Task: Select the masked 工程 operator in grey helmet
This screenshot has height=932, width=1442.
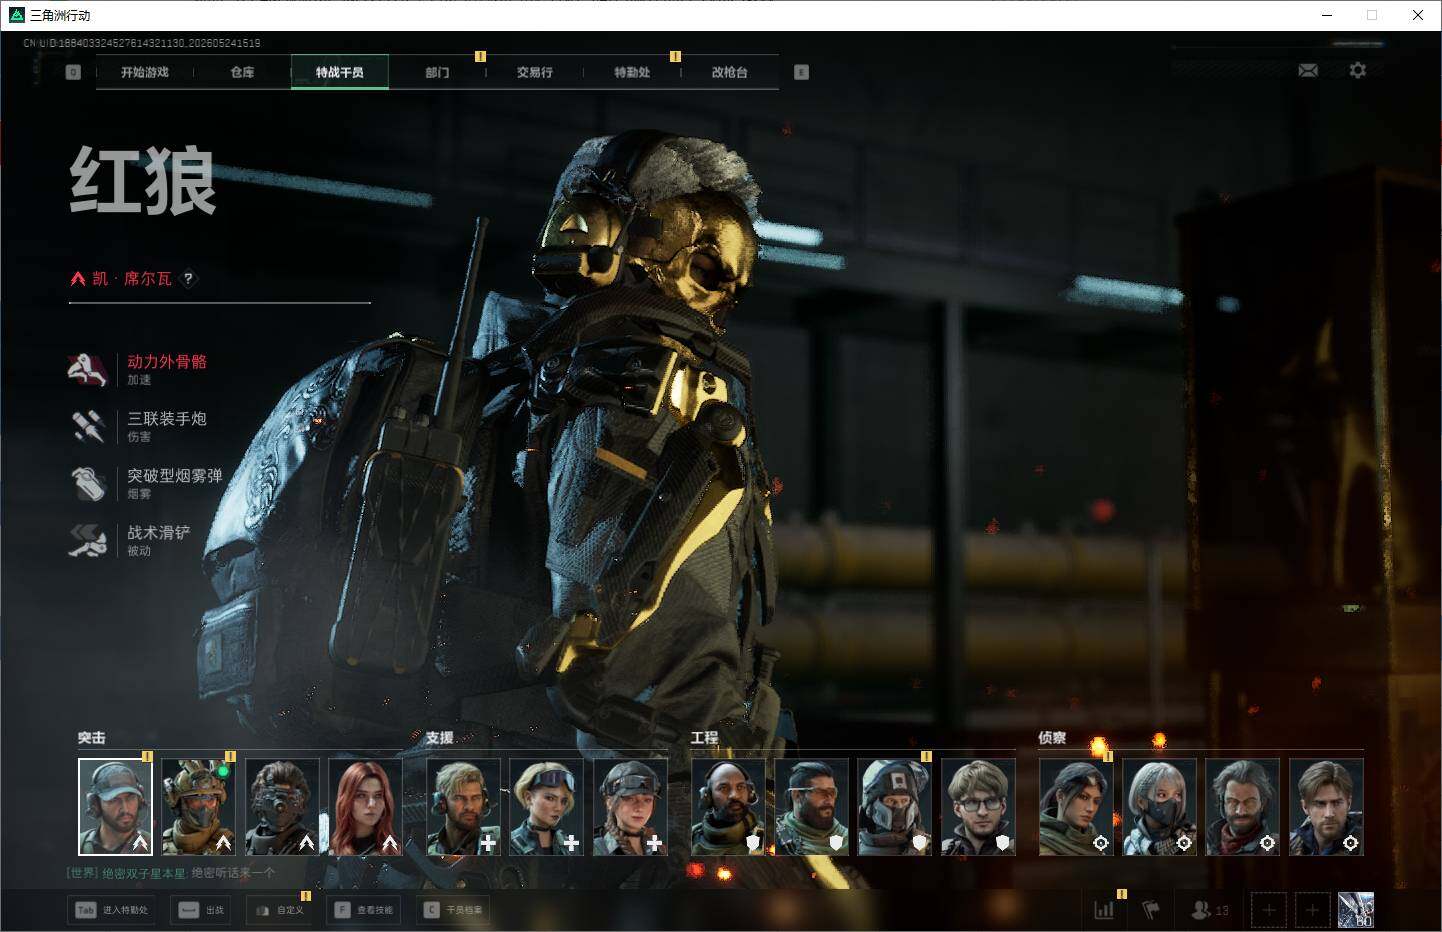Action: [x=895, y=807]
